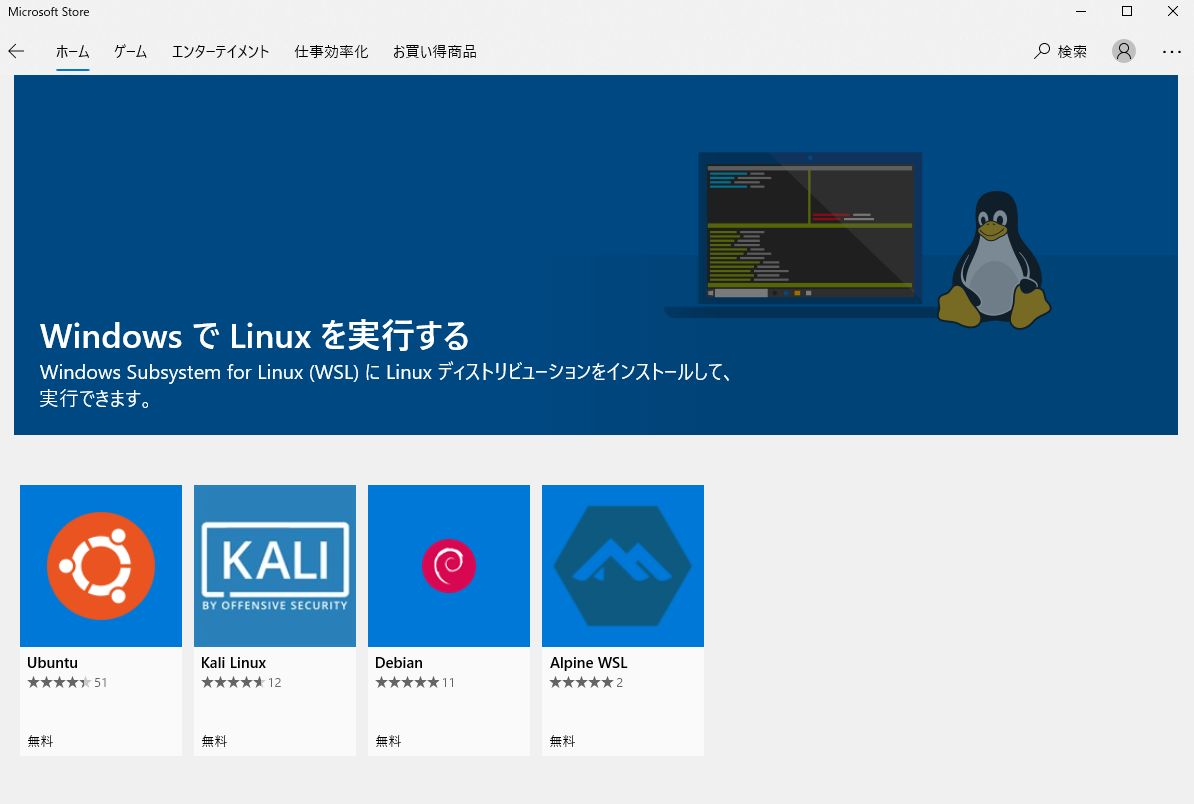This screenshot has height=804, width=1194.
Task: Click the Alpine WSL title text
Action: tap(589, 662)
